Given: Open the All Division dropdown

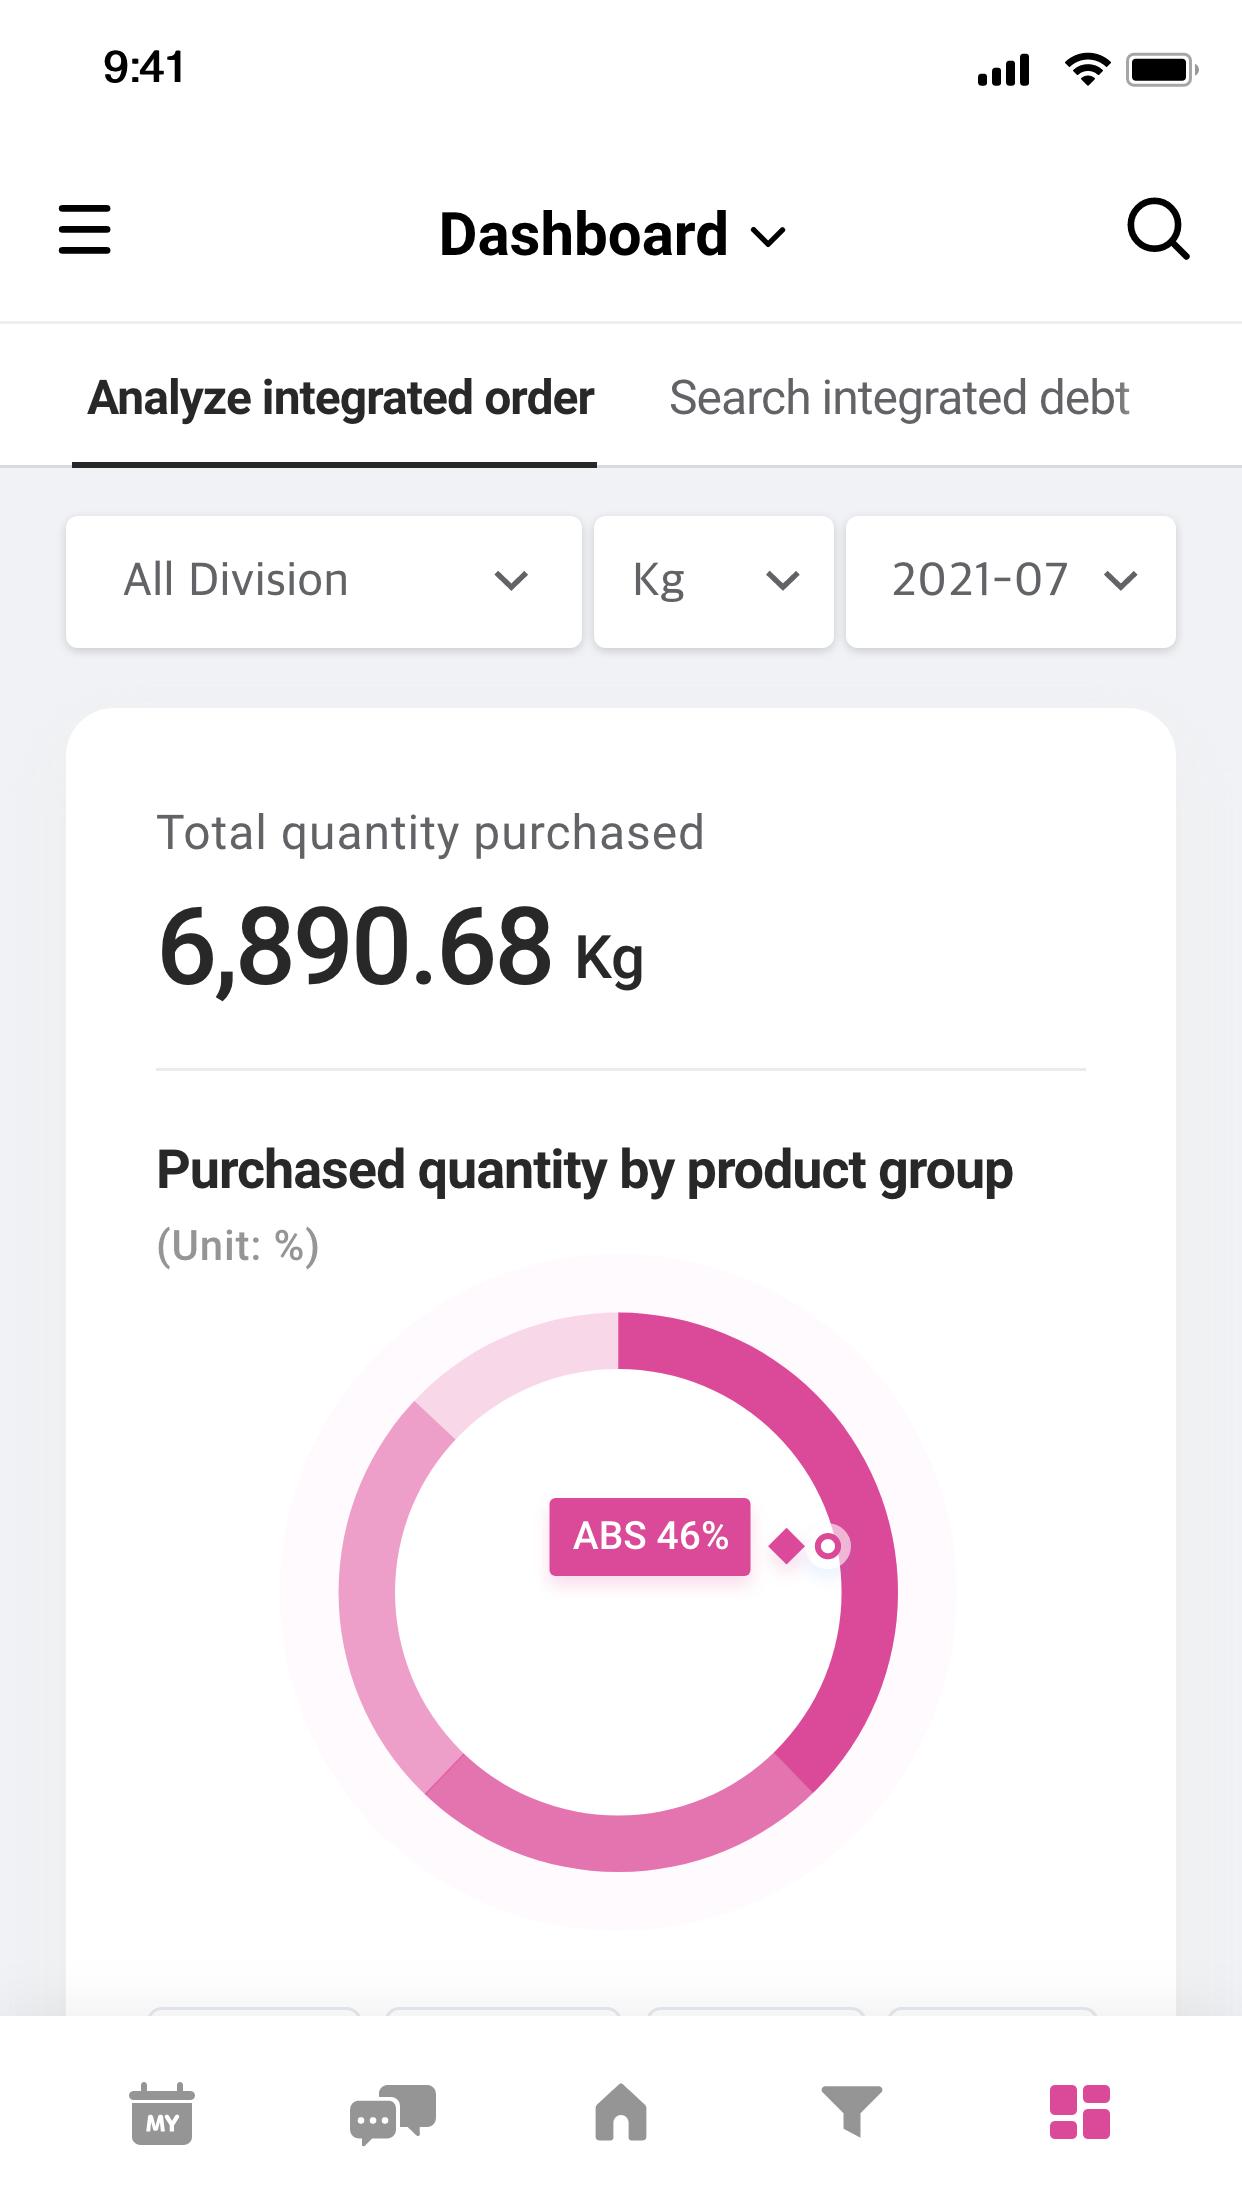Looking at the screenshot, I should [324, 581].
